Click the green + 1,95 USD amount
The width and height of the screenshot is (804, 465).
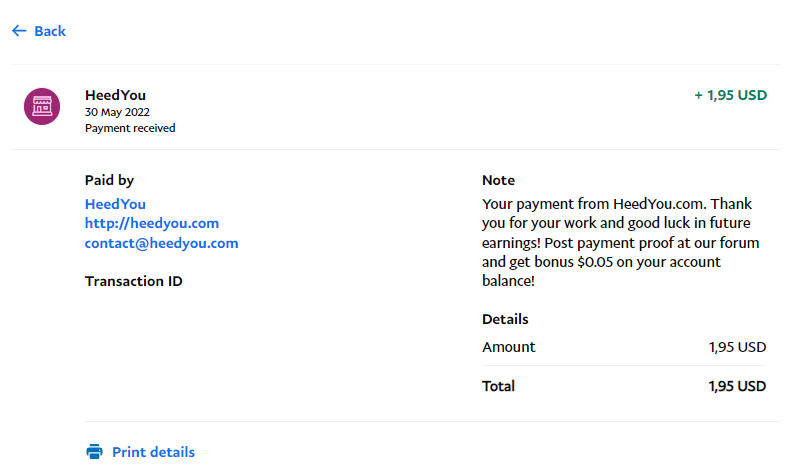731,95
